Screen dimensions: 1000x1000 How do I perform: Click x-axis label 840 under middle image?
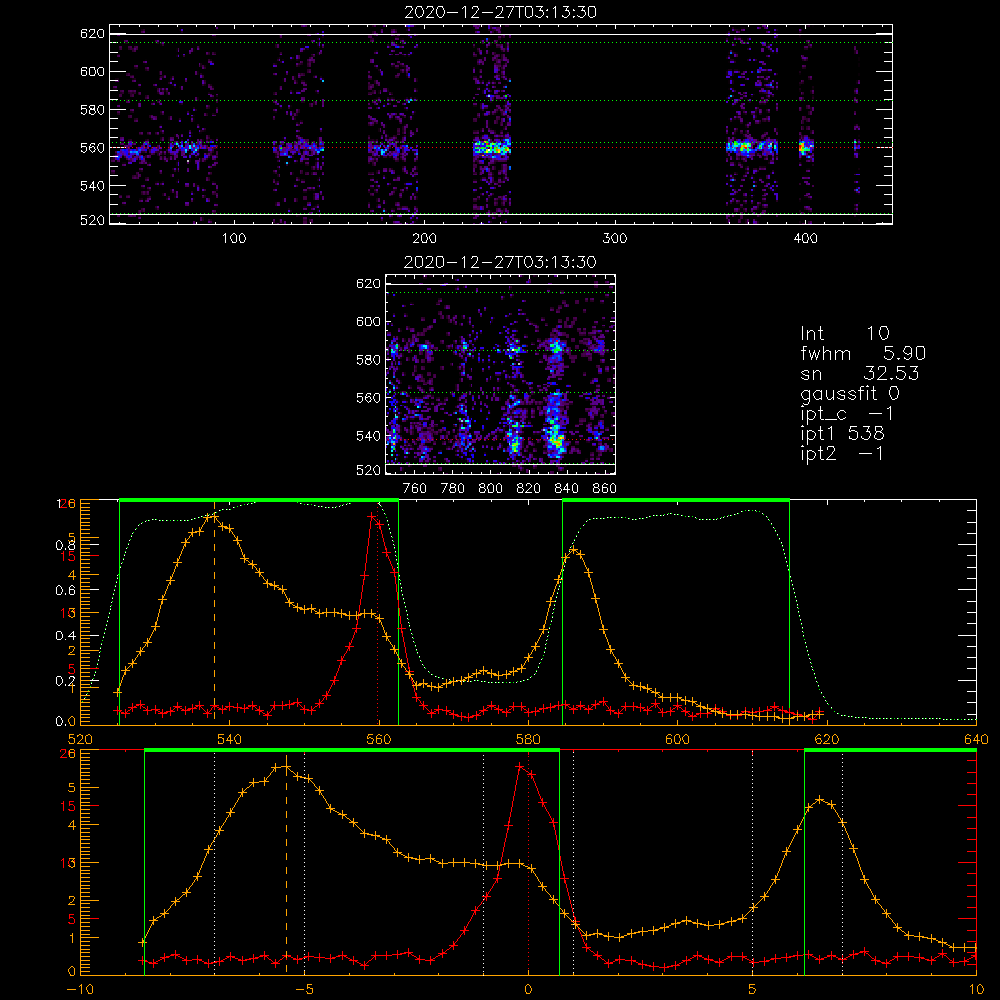[566, 489]
